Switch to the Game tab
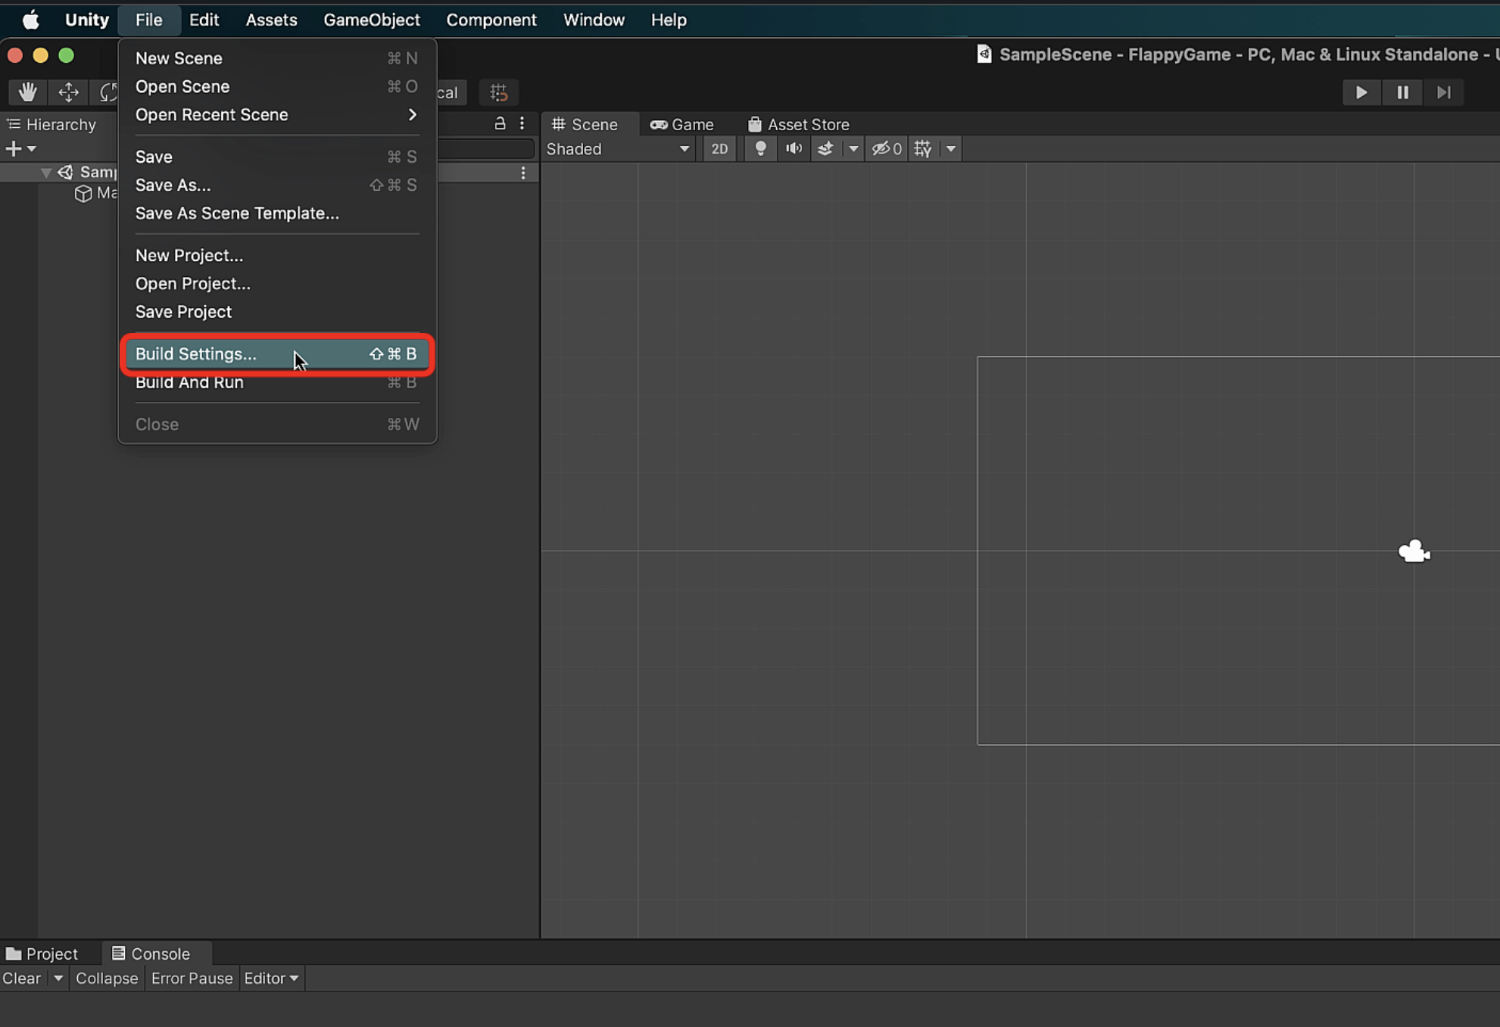This screenshot has width=1500, height=1027. click(x=682, y=124)
